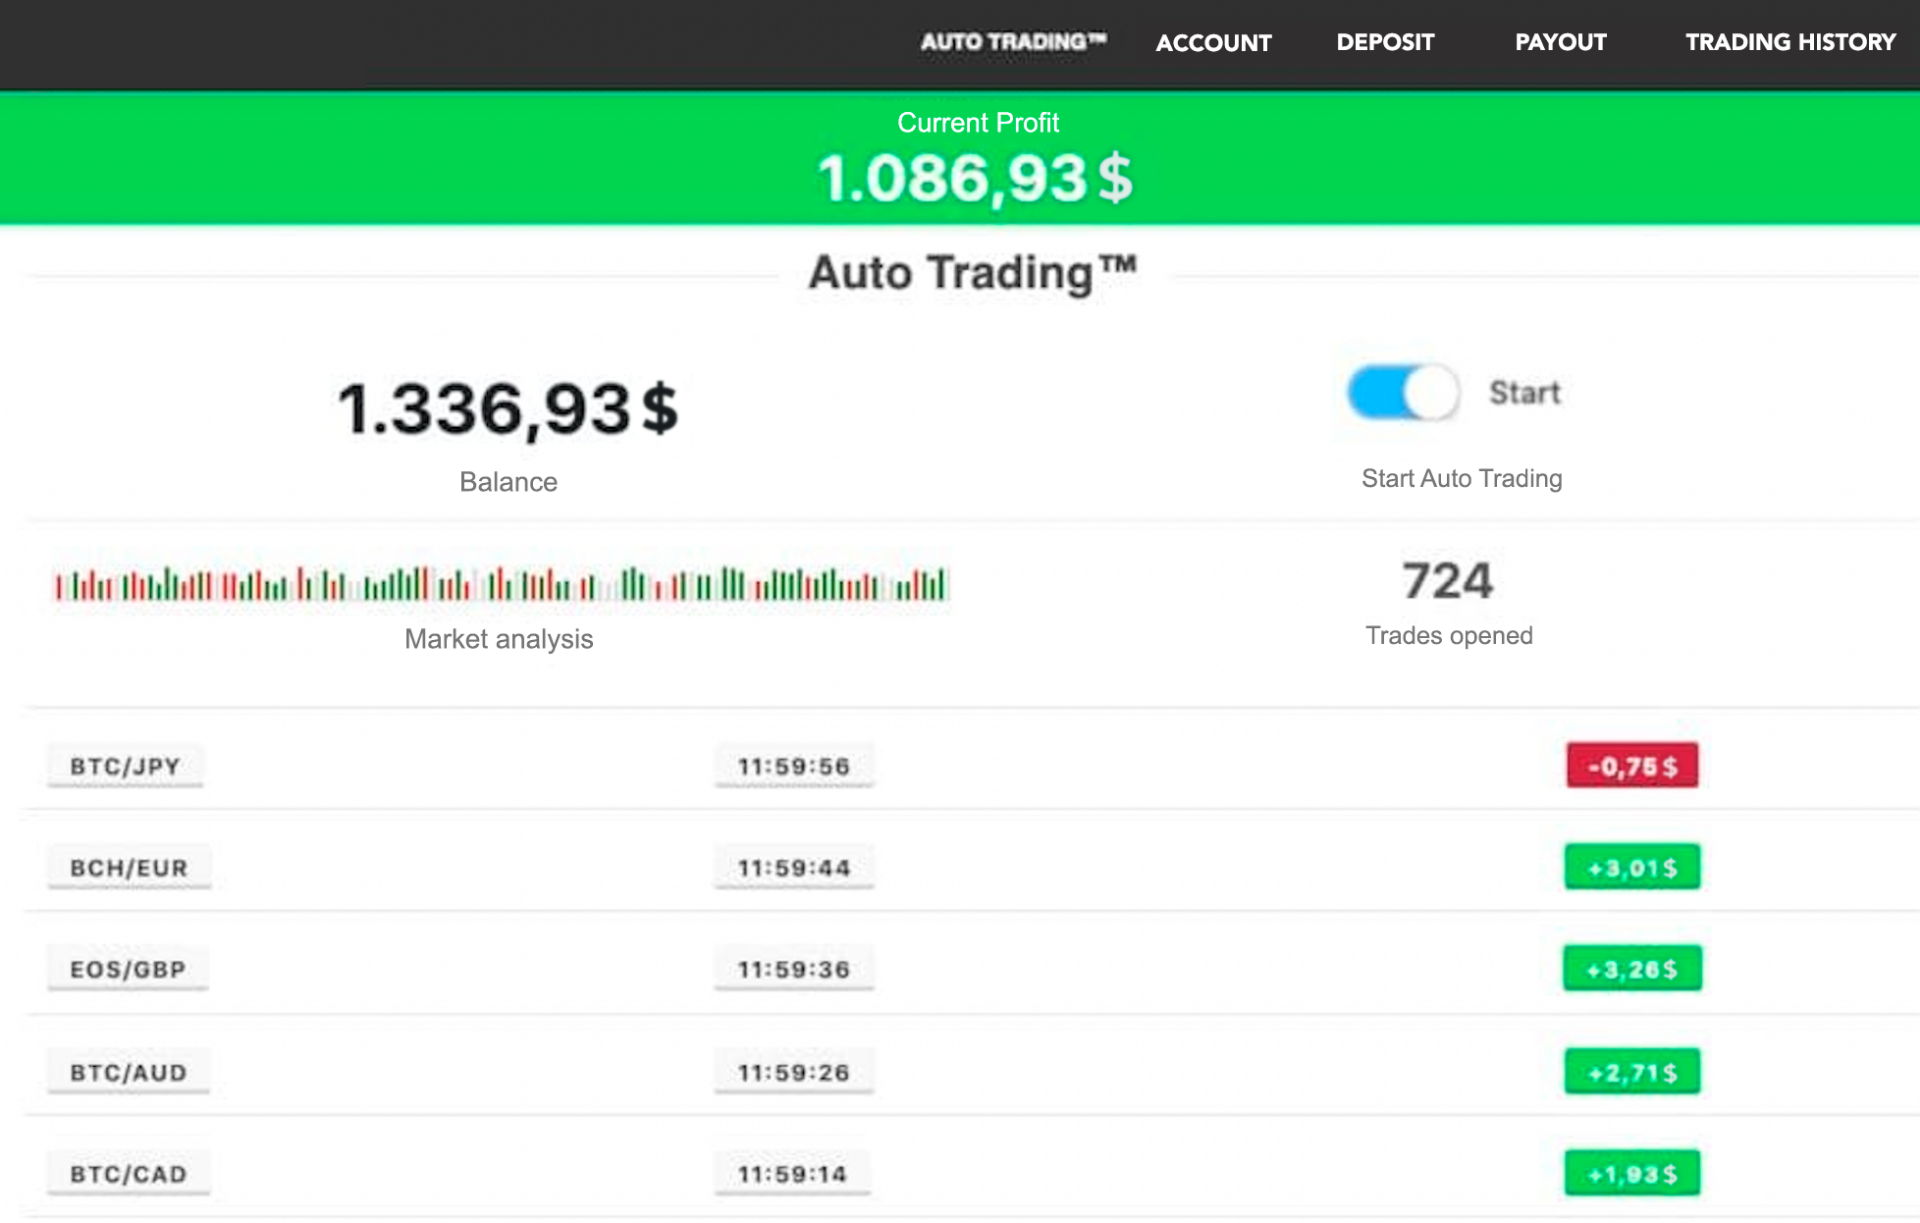Select the BTC/AUD pair tag
Screen dimensions: 1920x1223
(x=128, y=1072)
